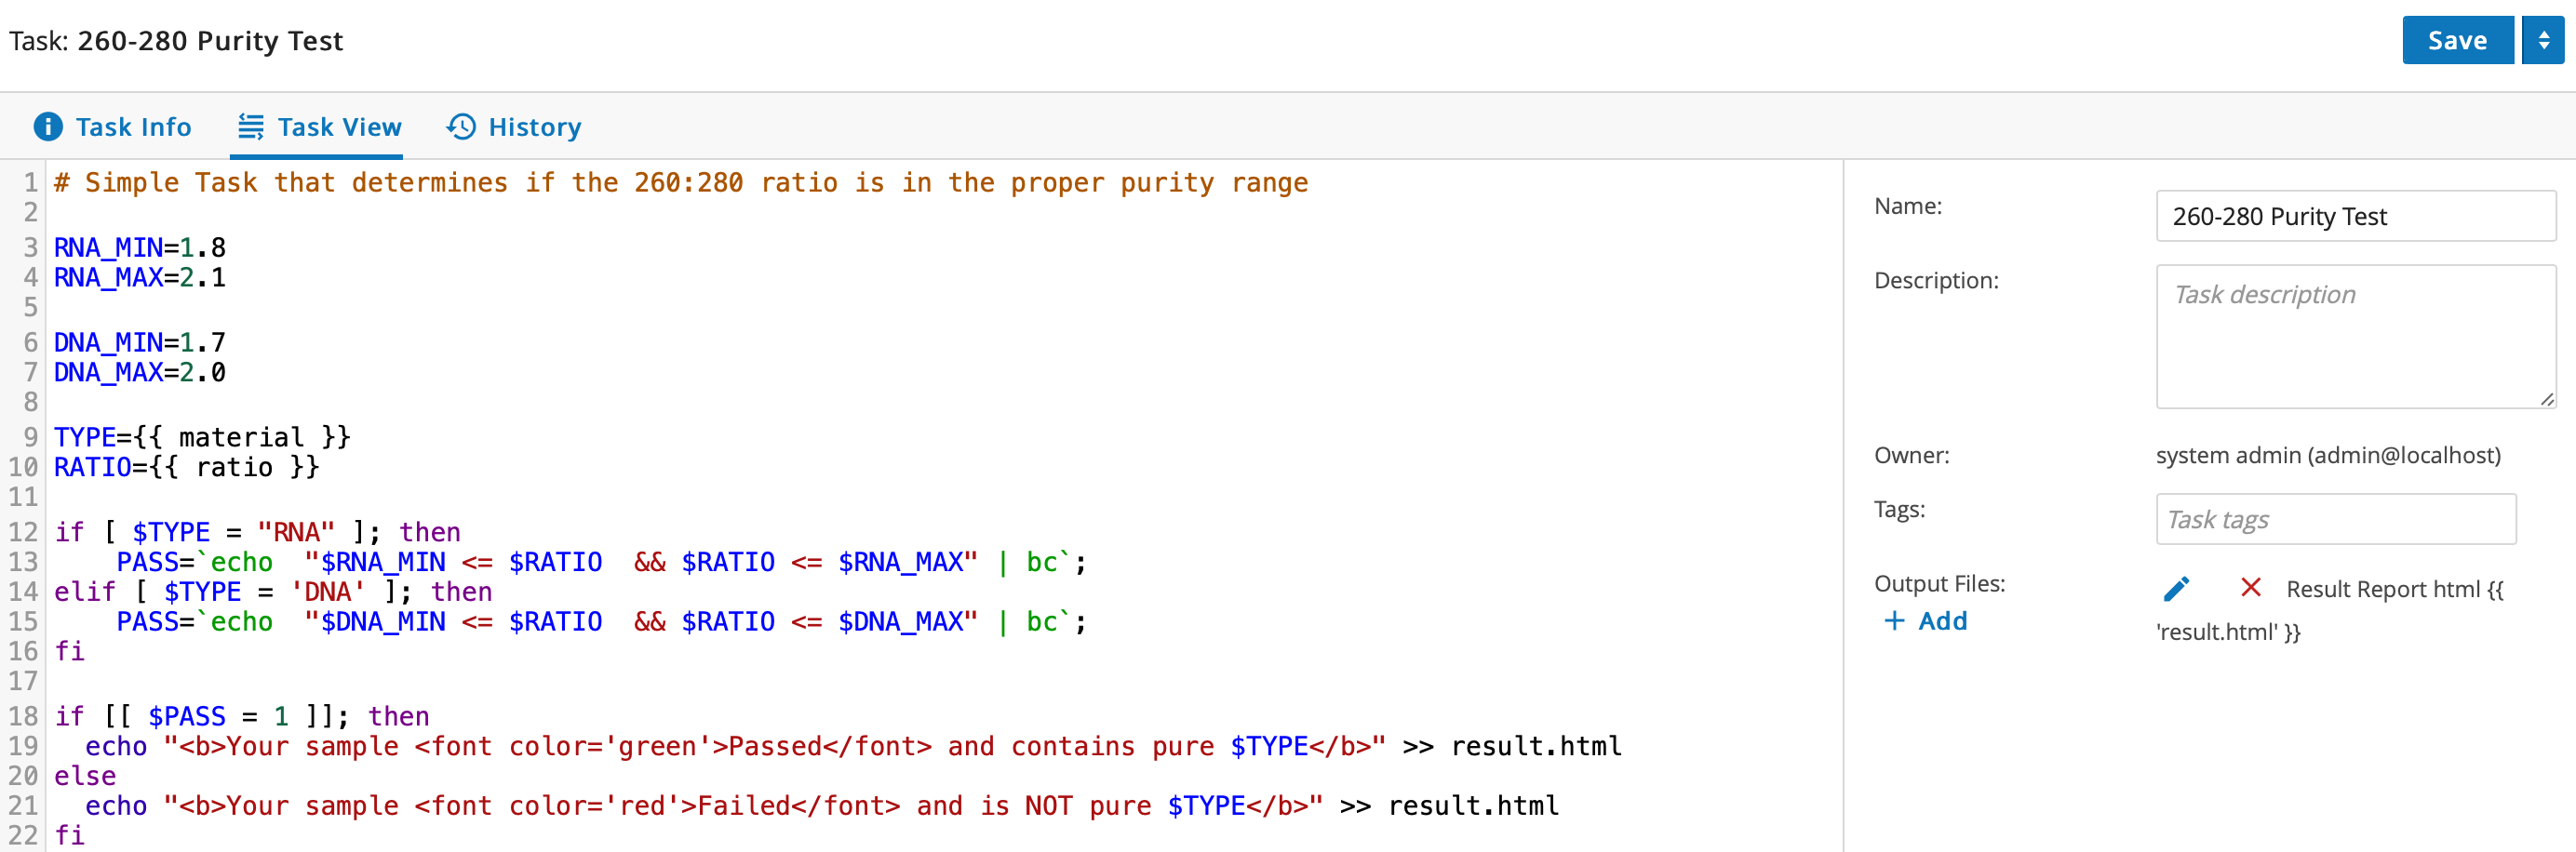Open the History tab
The image size is (2576, 852).
click(x=514, y=127)
